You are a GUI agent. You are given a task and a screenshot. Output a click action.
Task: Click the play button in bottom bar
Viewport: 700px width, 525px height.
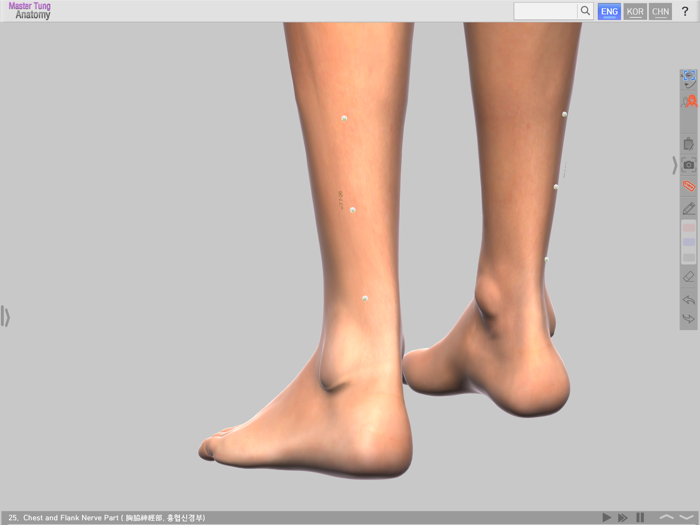(606, 517)
